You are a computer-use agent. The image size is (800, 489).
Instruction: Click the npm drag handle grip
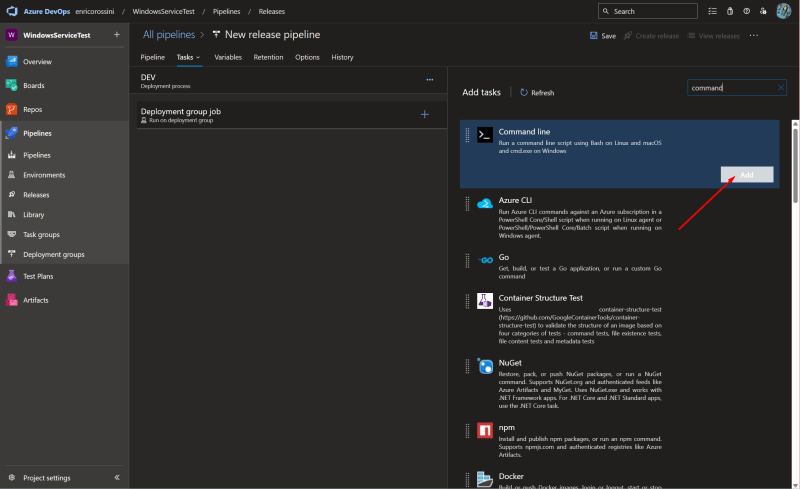tap(467, 431)
